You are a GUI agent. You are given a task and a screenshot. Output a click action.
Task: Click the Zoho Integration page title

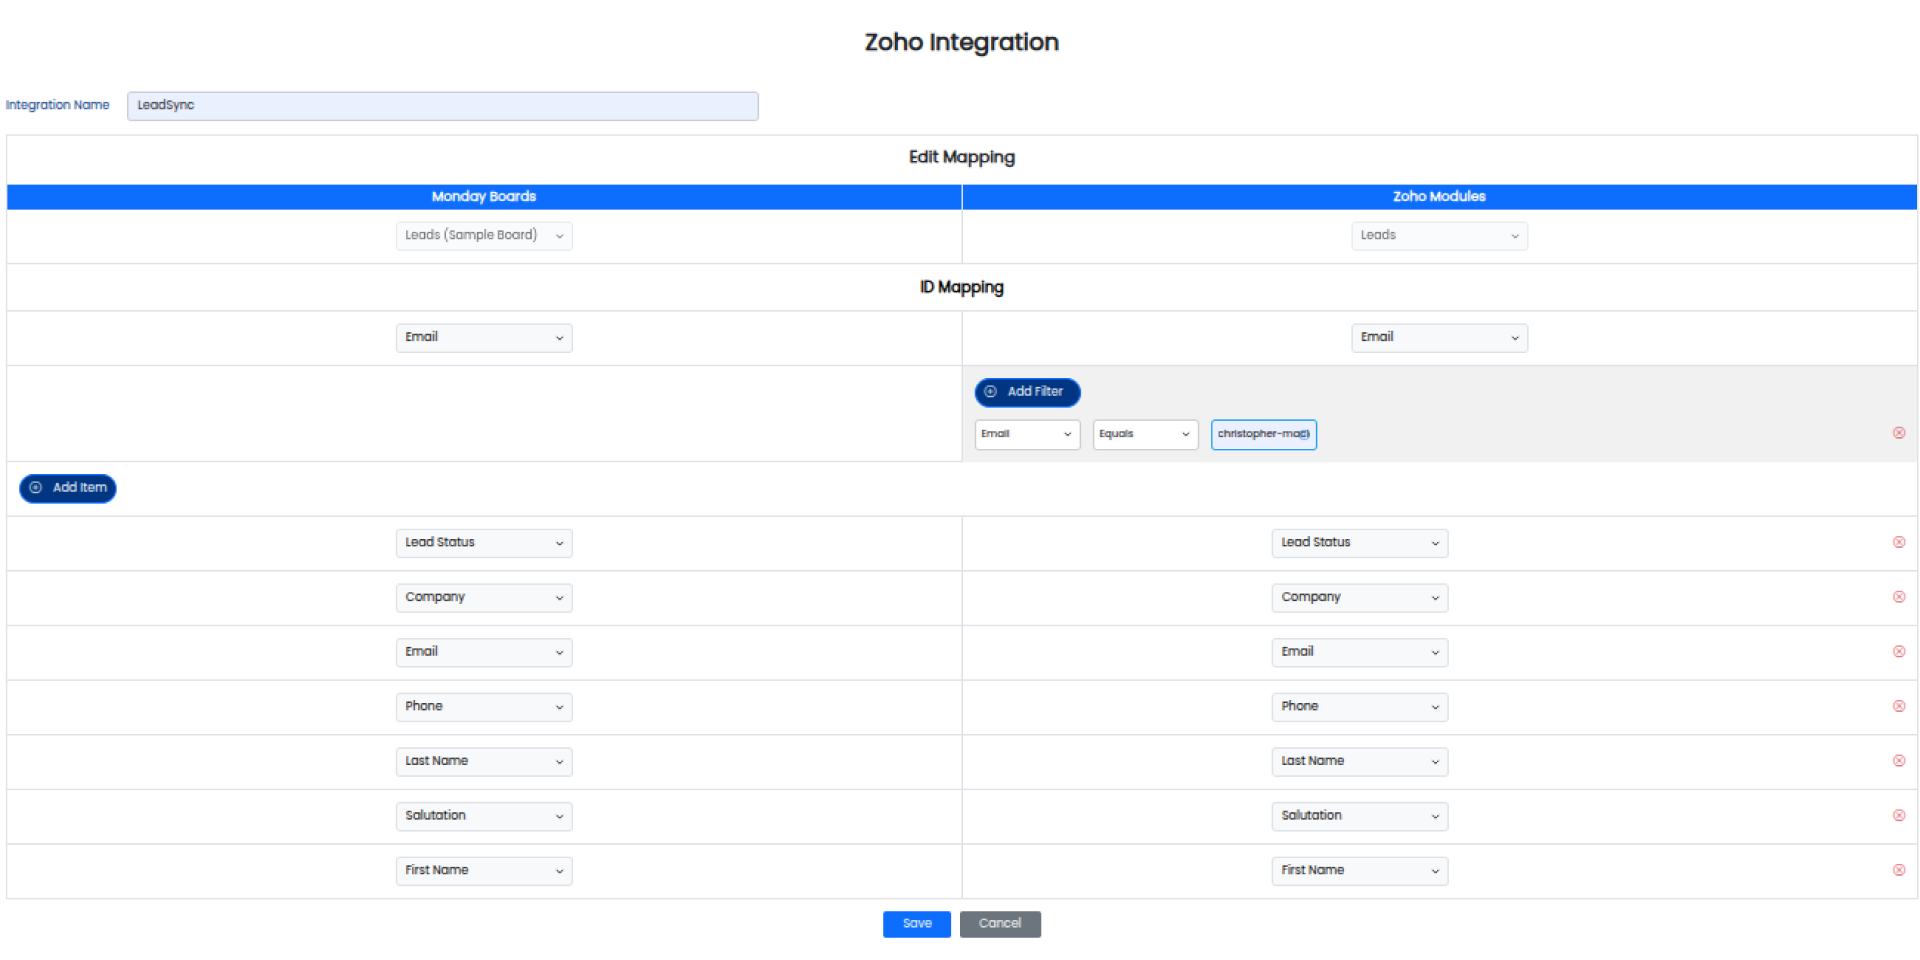(961, 42)
